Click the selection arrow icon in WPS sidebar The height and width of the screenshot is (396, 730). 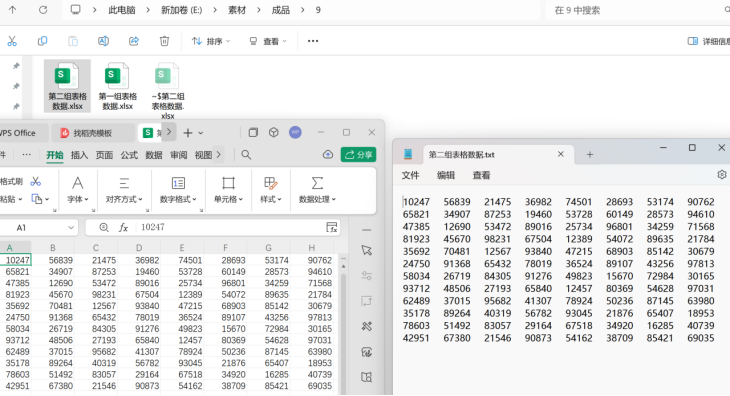(367, 250)
